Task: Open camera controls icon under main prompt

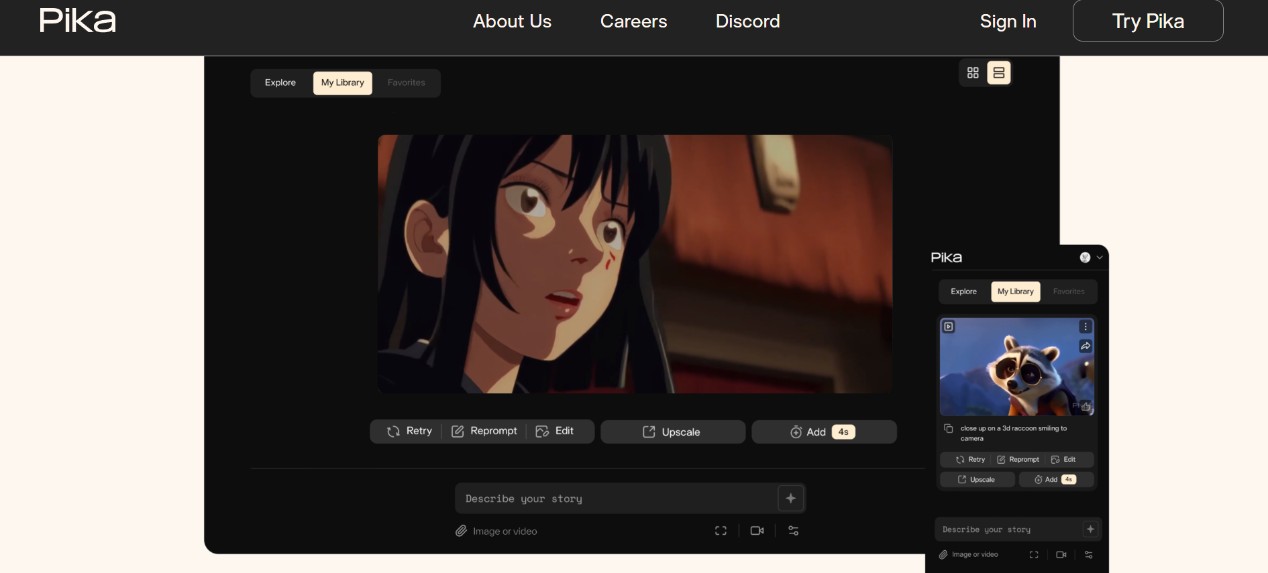Action: (757, 531)
